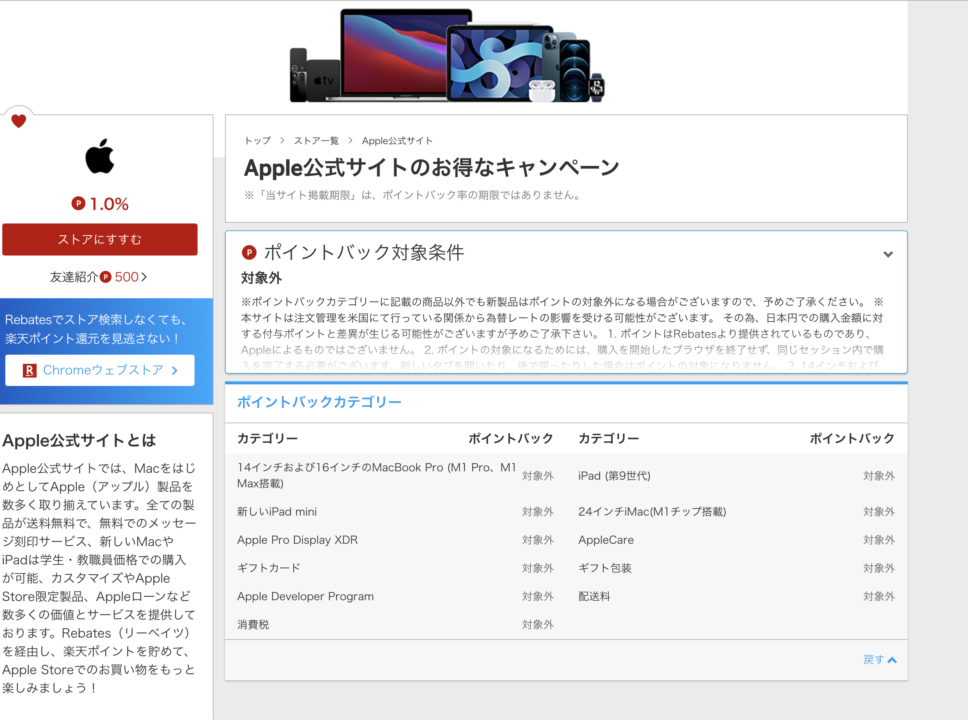Go to トップ breadcrumb
The height and width of the screenshot is (720, 968).
point(257,141)
